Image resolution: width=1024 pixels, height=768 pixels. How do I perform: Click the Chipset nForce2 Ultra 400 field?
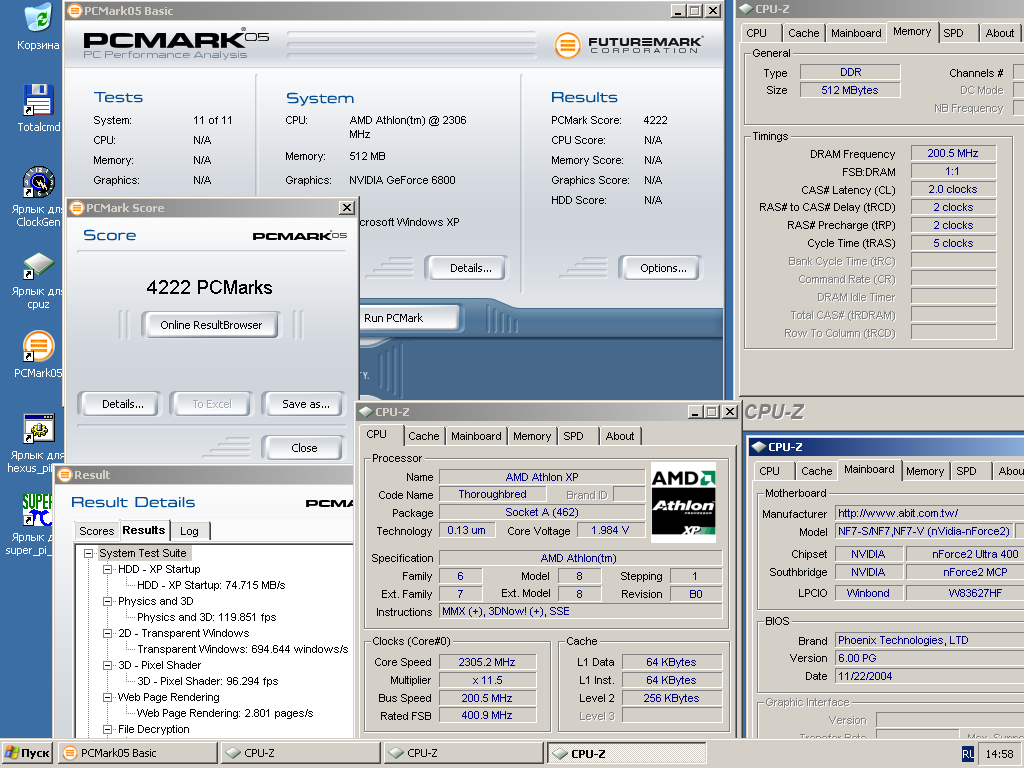coord(967,554)
